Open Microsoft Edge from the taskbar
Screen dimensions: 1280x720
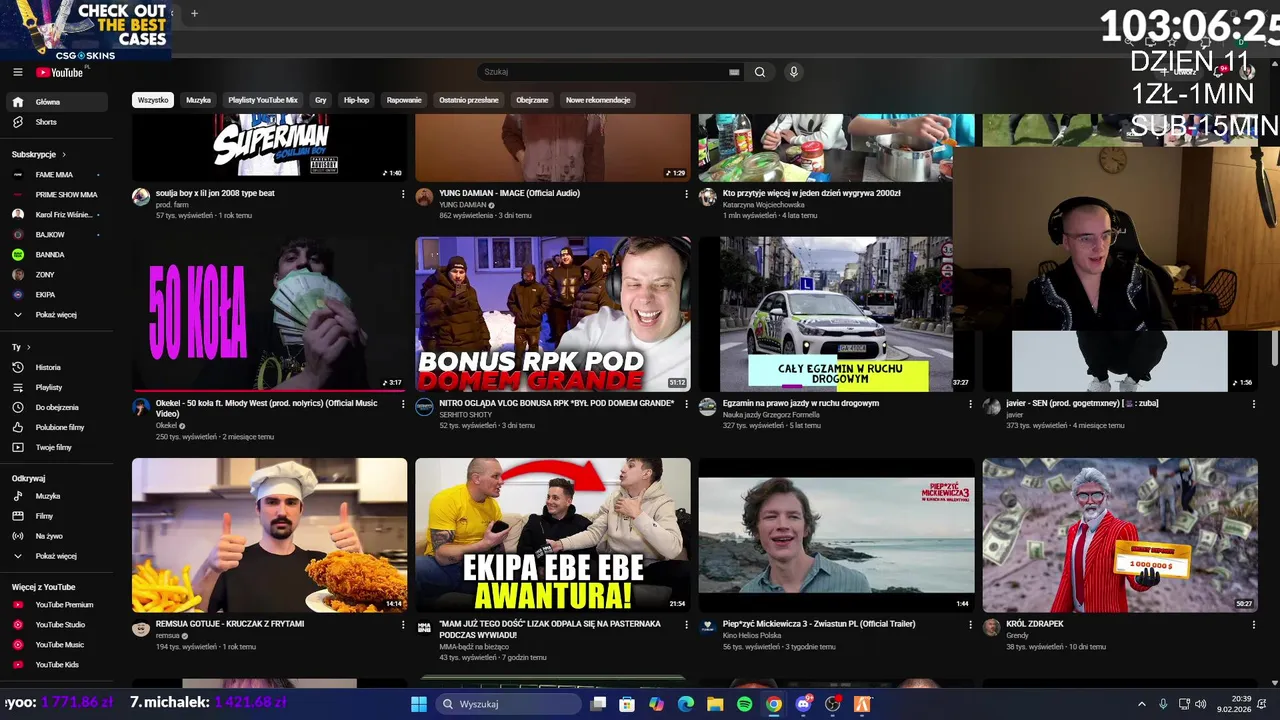(x=686, y=704)
